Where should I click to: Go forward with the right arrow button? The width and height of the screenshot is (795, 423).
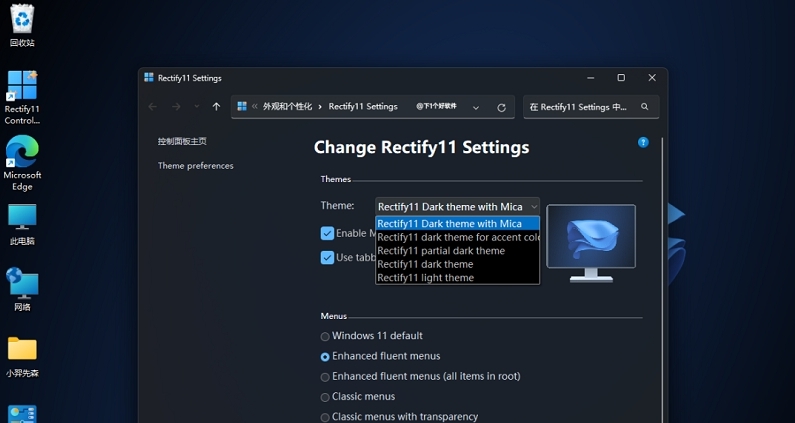(176, 107)
